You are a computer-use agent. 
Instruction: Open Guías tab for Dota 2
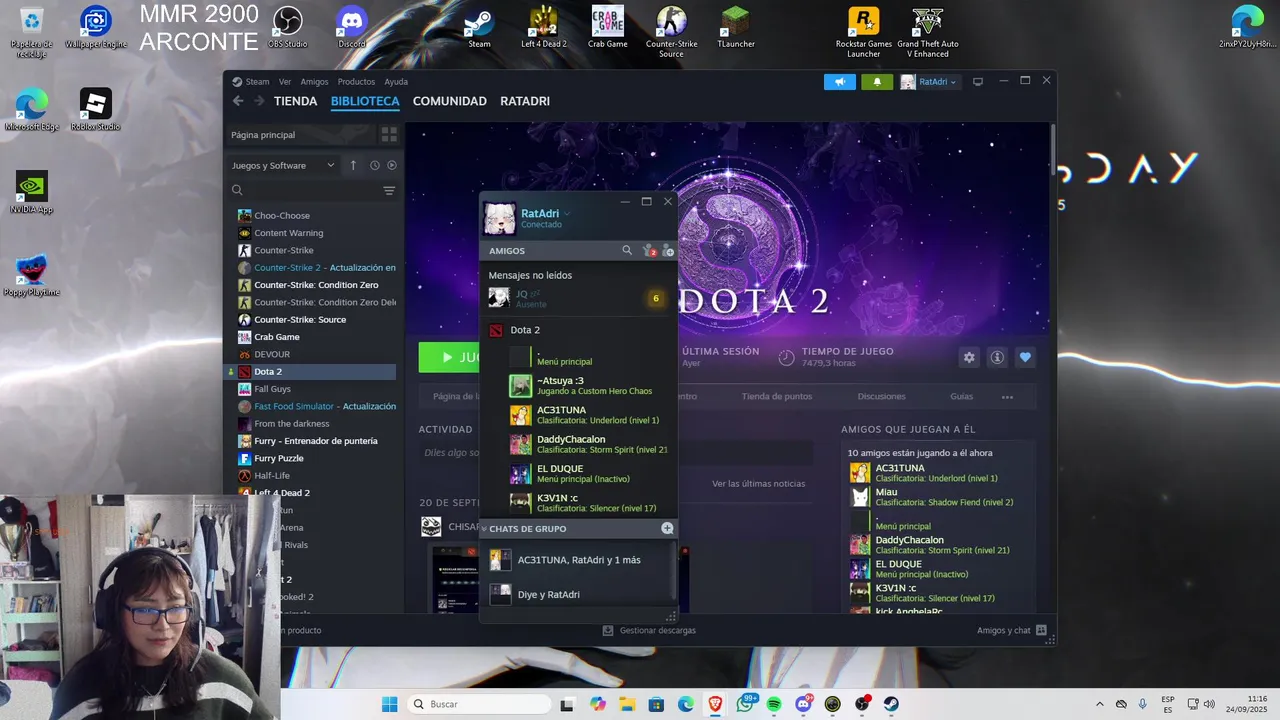[961, 397]
